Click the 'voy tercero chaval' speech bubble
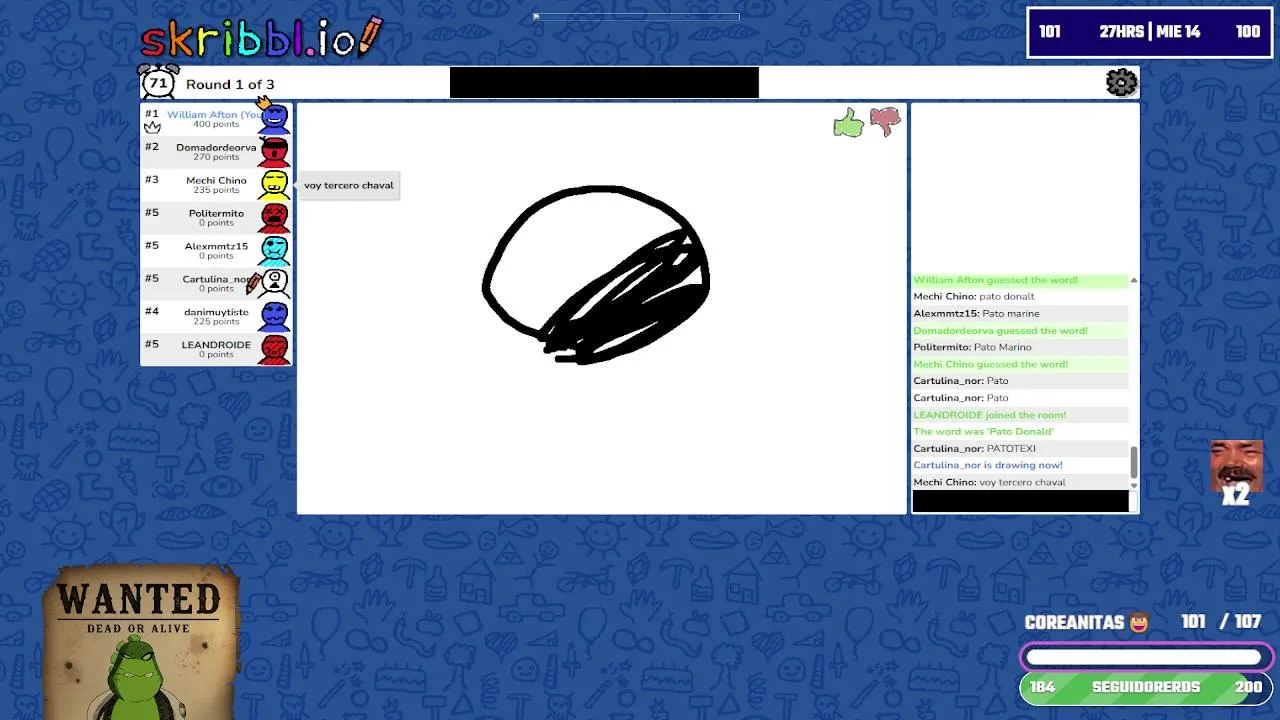1280x720 pixels. (349, 185)
